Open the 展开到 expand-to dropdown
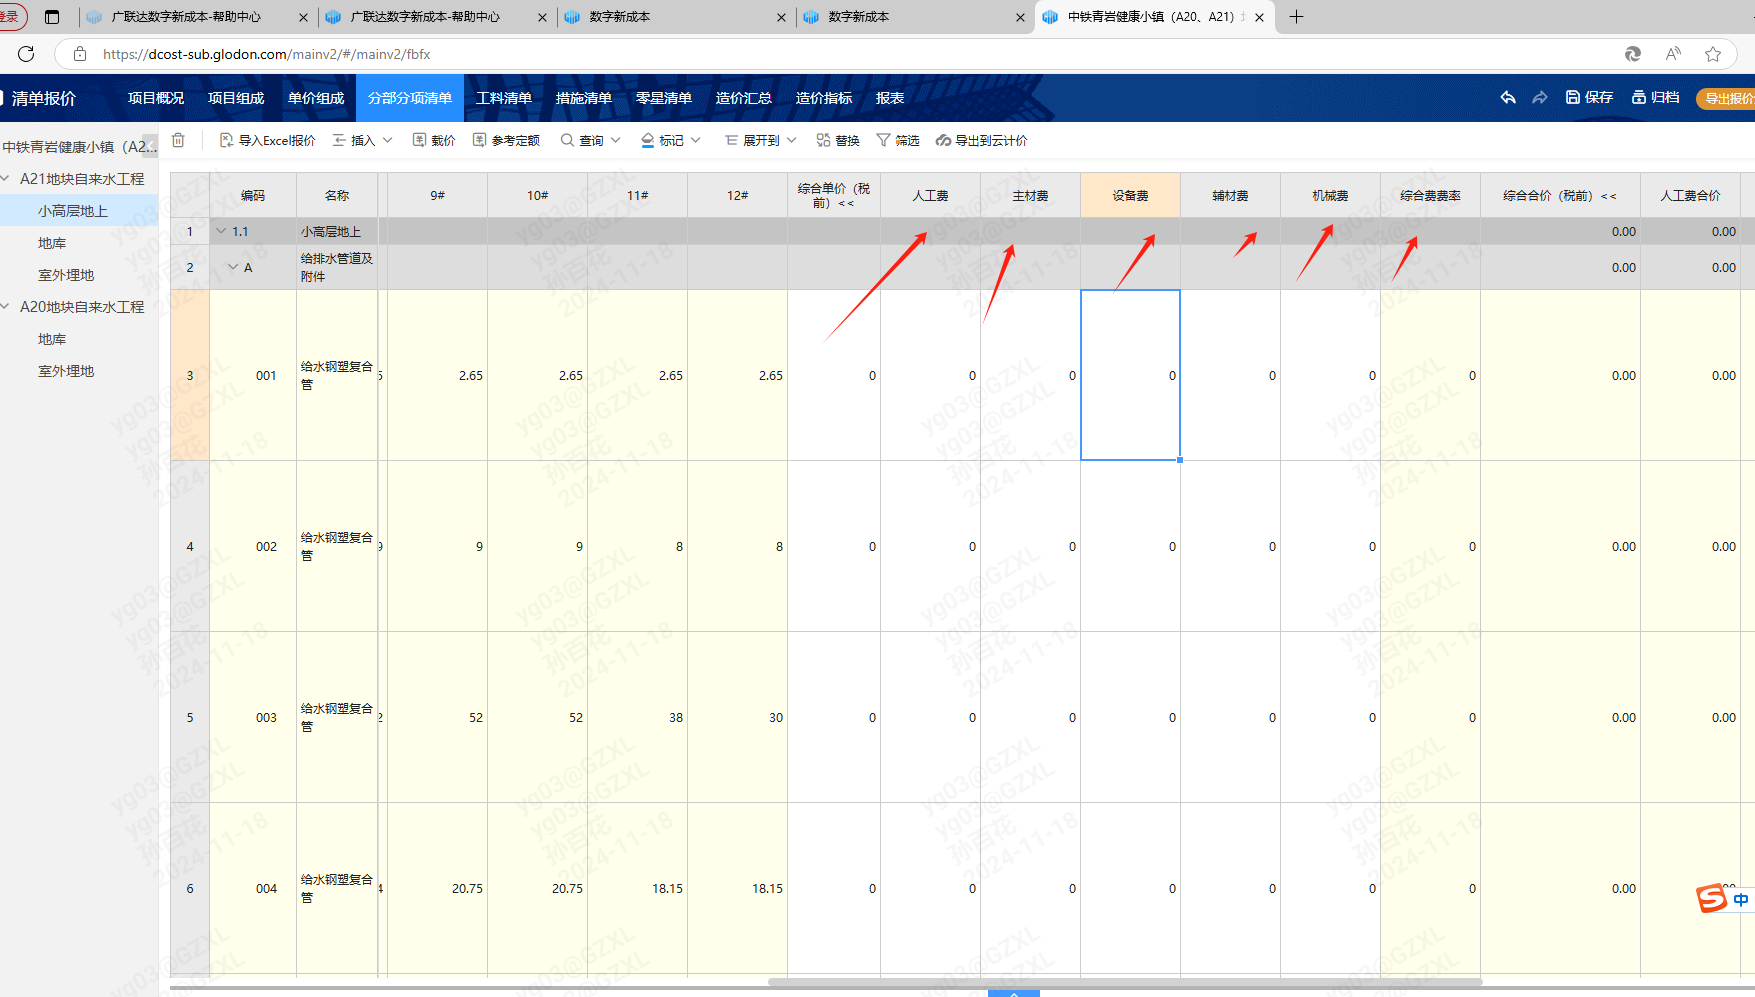The width and height of the screenshot is (1755, 997). click(x=760, y=140)
